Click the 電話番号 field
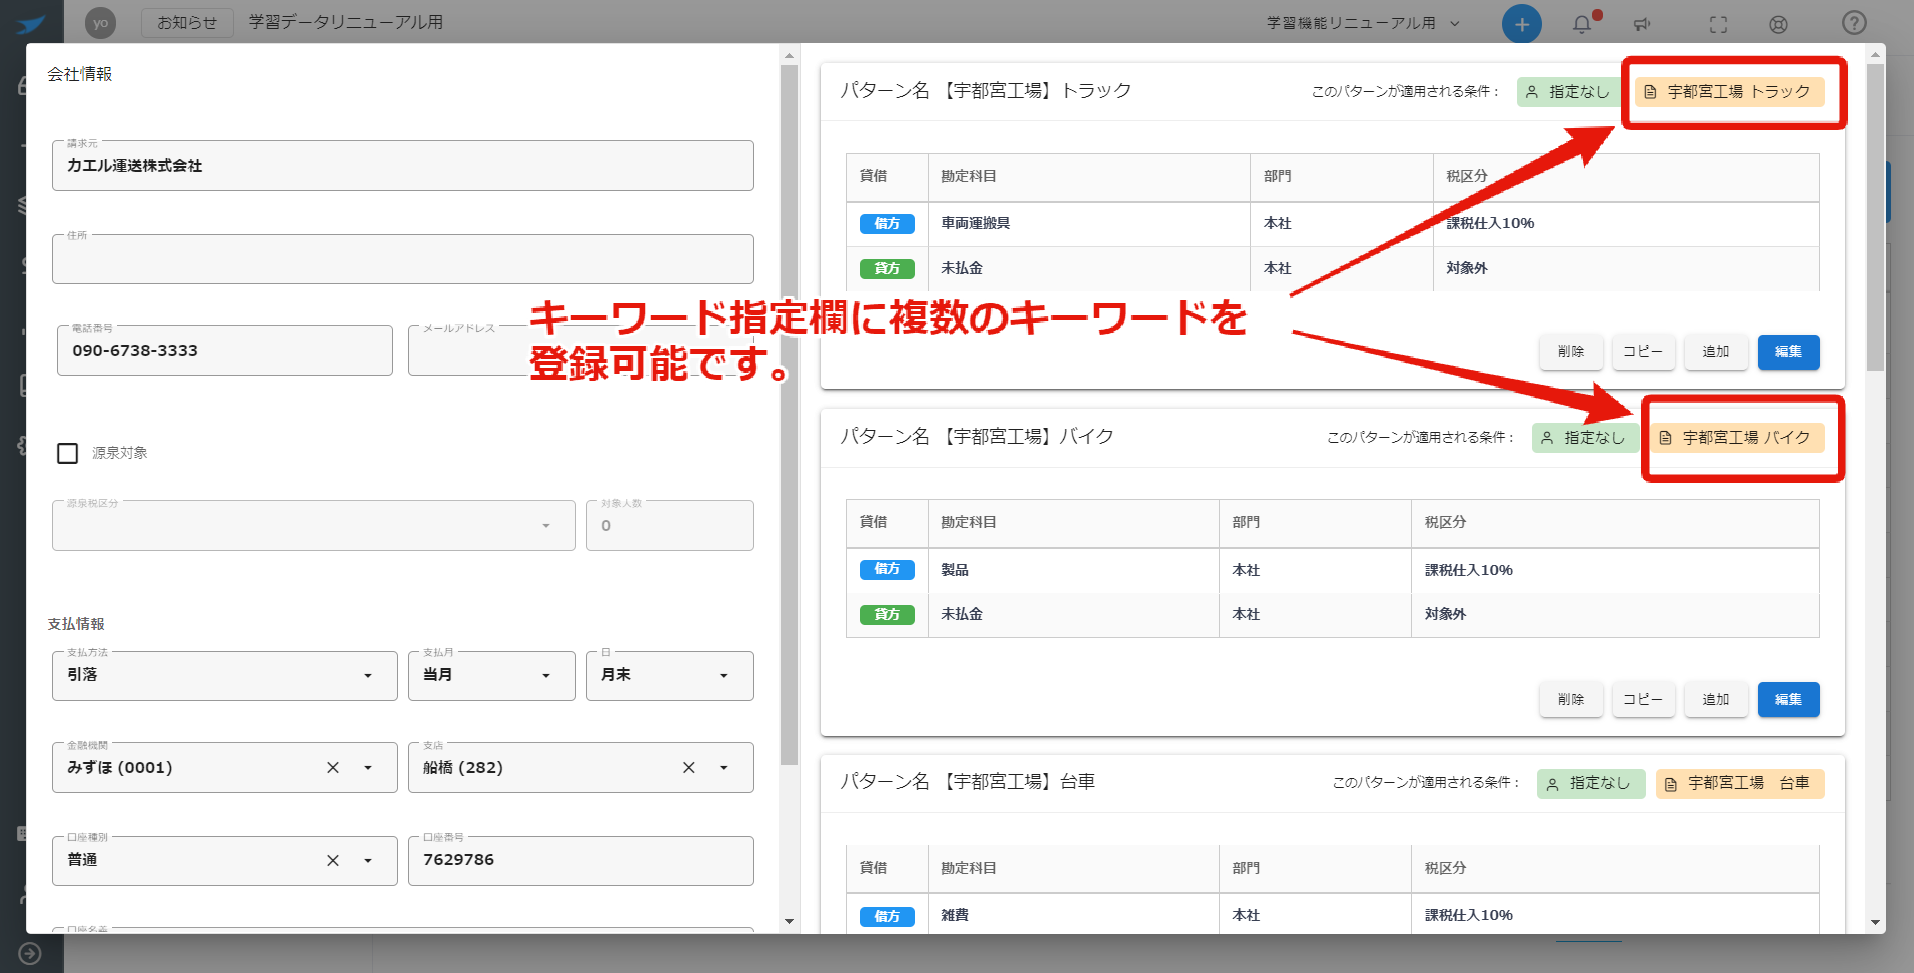Viewport: 1914px width, 973px height. tap(224, 350)
